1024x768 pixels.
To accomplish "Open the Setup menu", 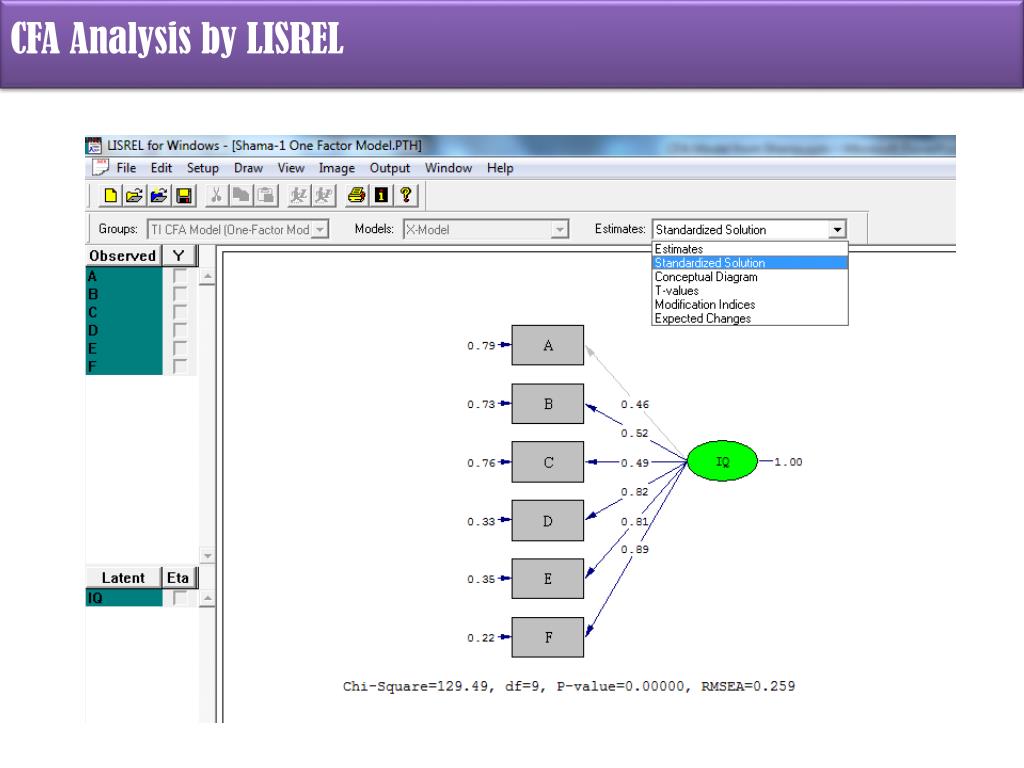I will (x=202, y=168).
